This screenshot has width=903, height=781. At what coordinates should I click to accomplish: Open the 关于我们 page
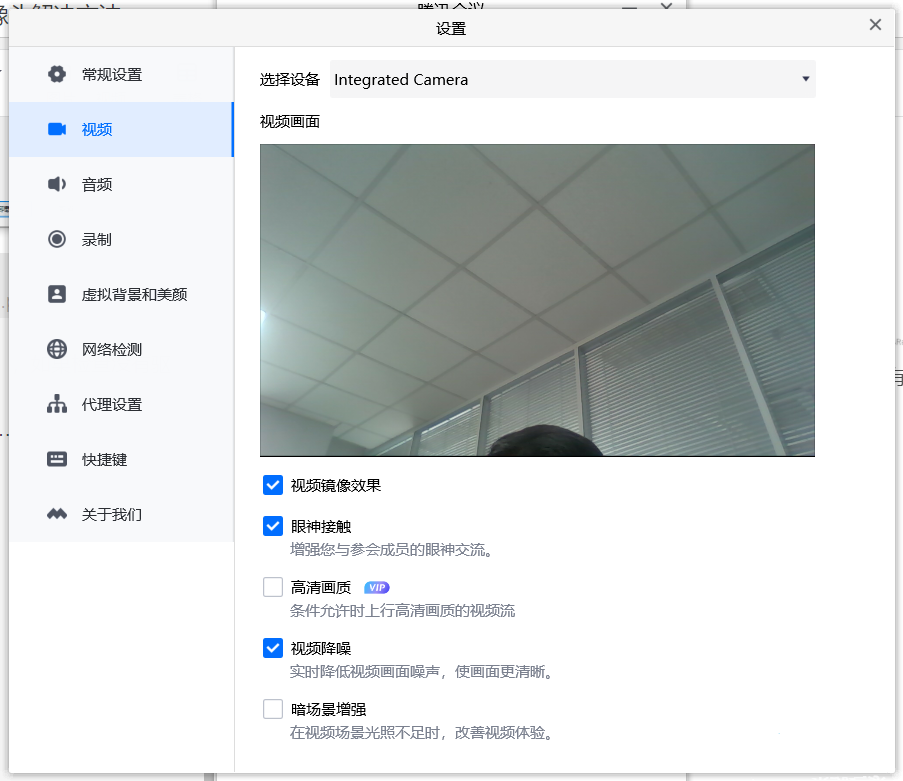(x=122, y=514)
